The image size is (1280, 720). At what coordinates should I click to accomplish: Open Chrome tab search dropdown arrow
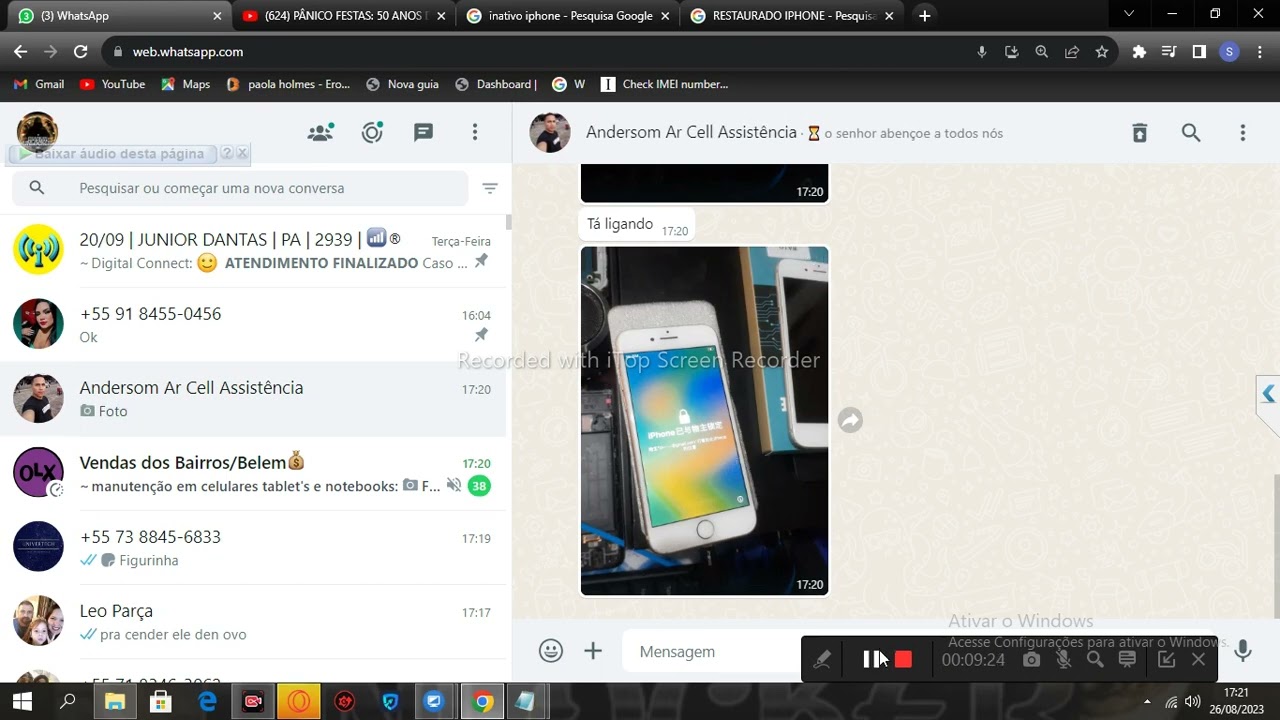pos(1129,15)
